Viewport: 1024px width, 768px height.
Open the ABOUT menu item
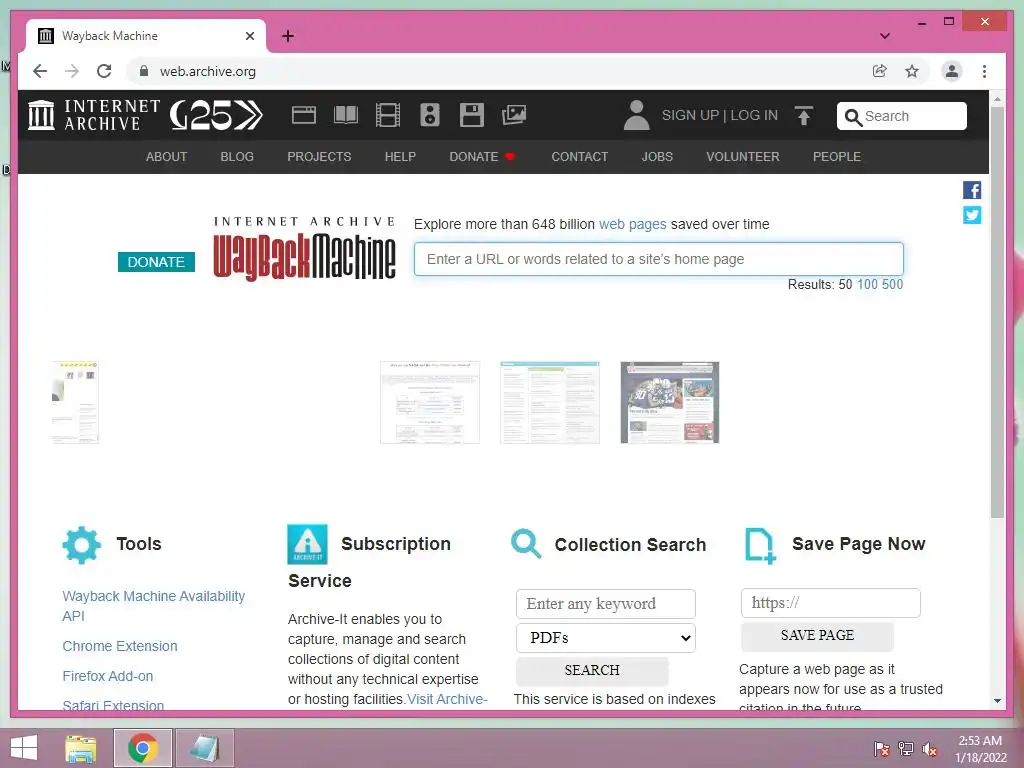point(167,157)
